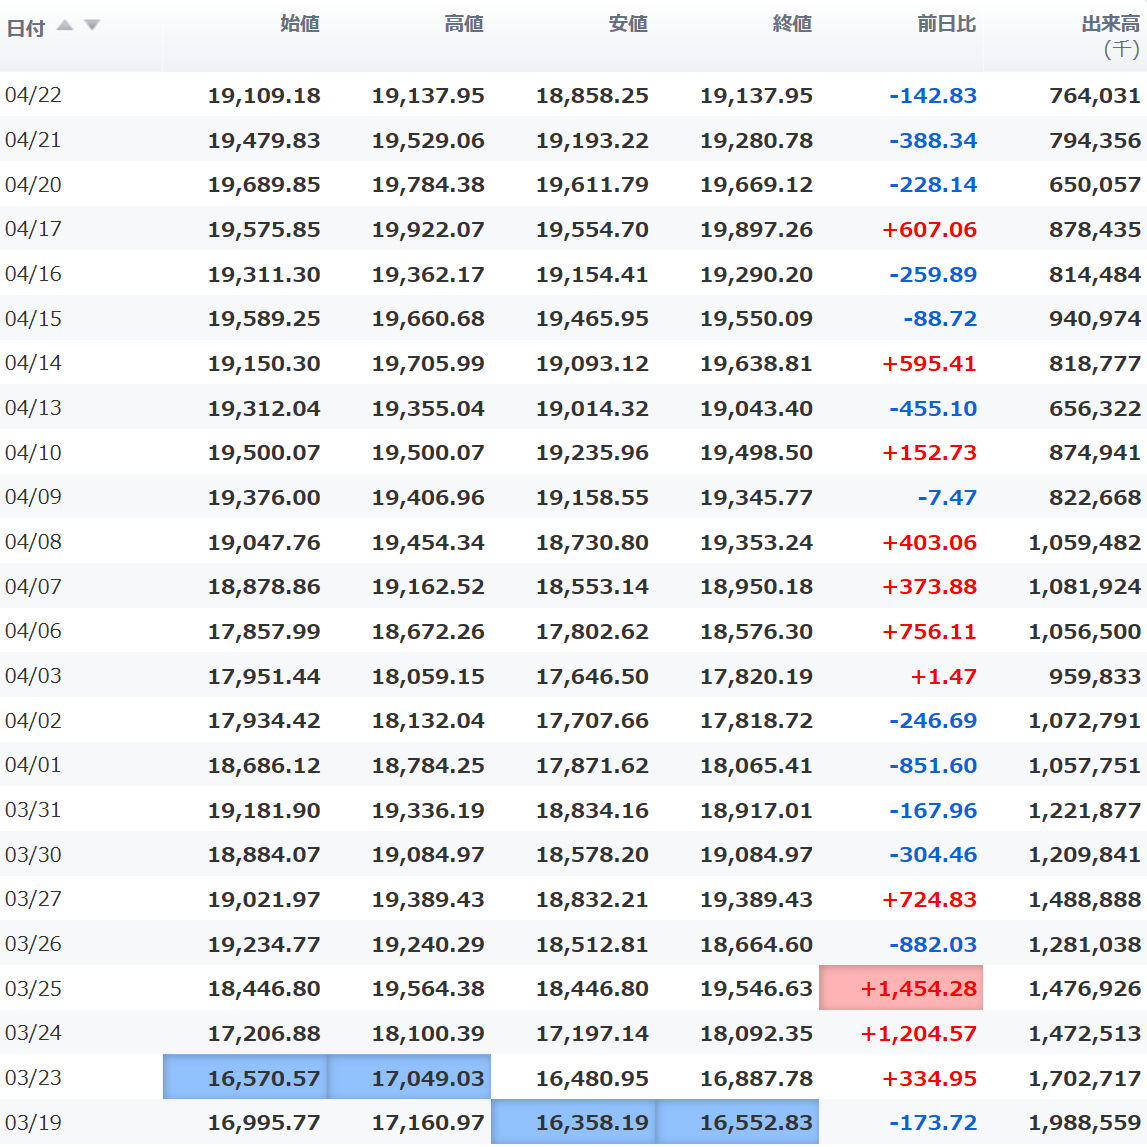1147x1147 pixels.
Task: Select volume 940,974
Action: click(1095, 319)
